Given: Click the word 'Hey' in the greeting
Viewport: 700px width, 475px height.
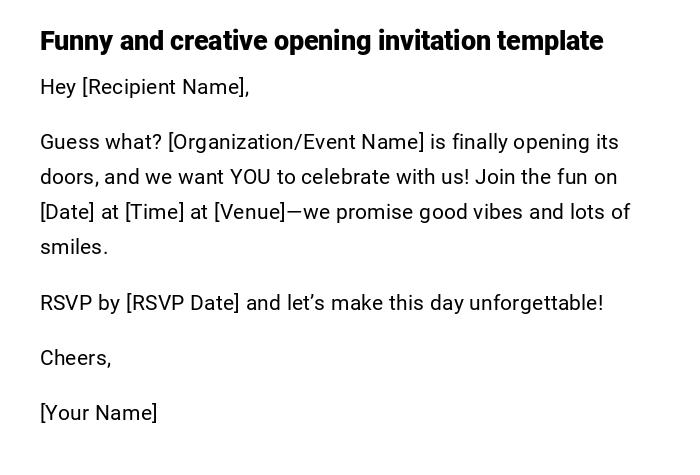Looking at the screenshot, I should (x=58, y=87).
